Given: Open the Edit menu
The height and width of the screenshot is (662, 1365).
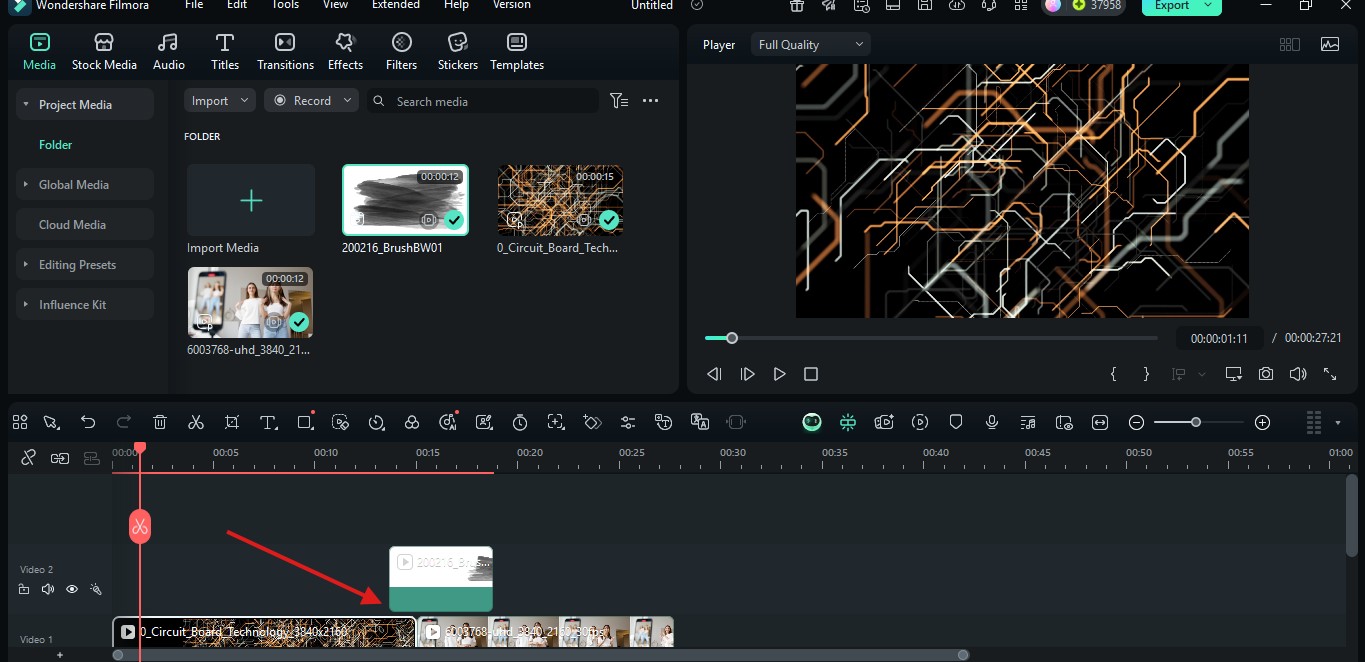Looking at the screenshot, I should (x=237, y=5).
